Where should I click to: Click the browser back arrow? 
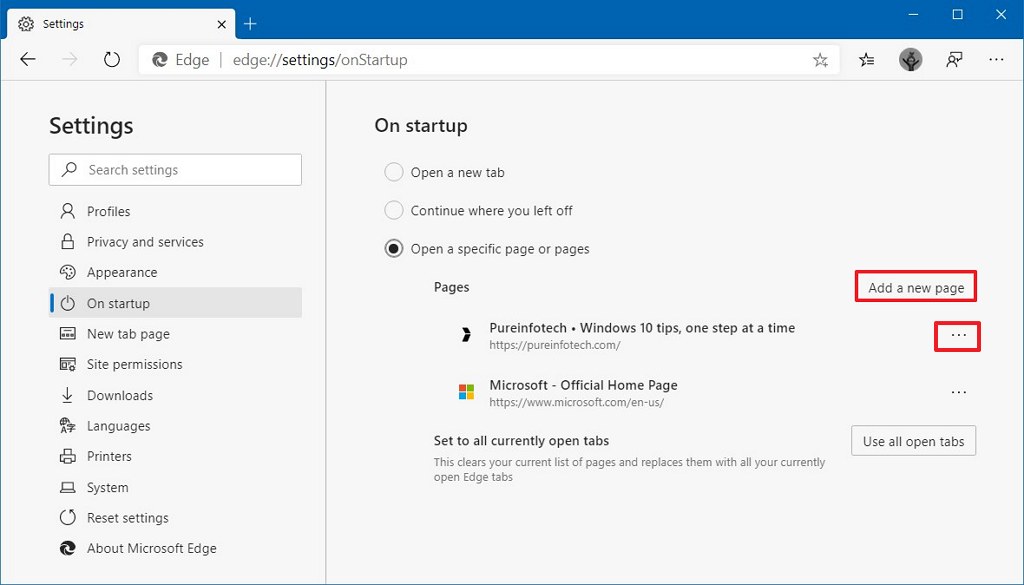[28, 60]
